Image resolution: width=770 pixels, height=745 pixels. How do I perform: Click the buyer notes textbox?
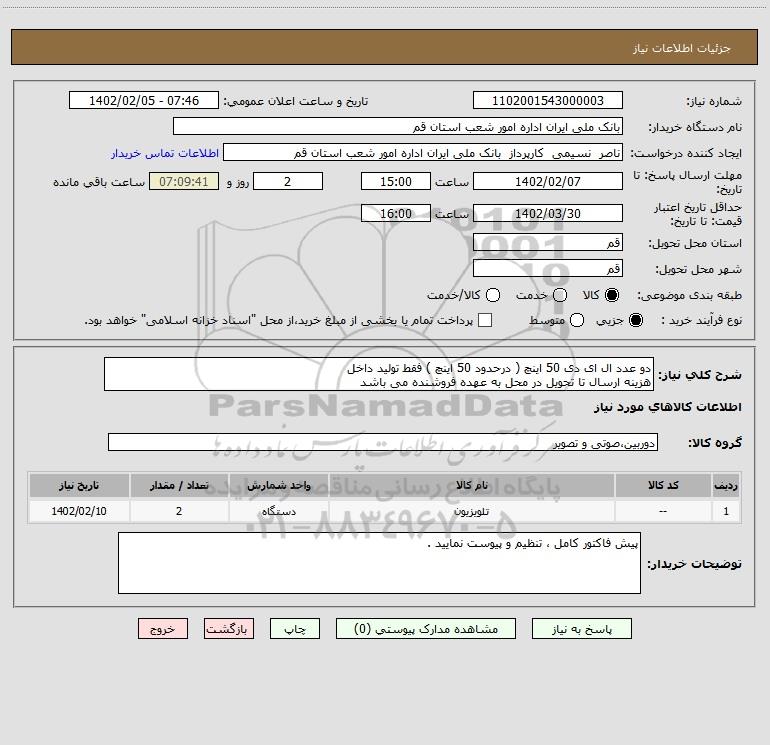[379, 563]
